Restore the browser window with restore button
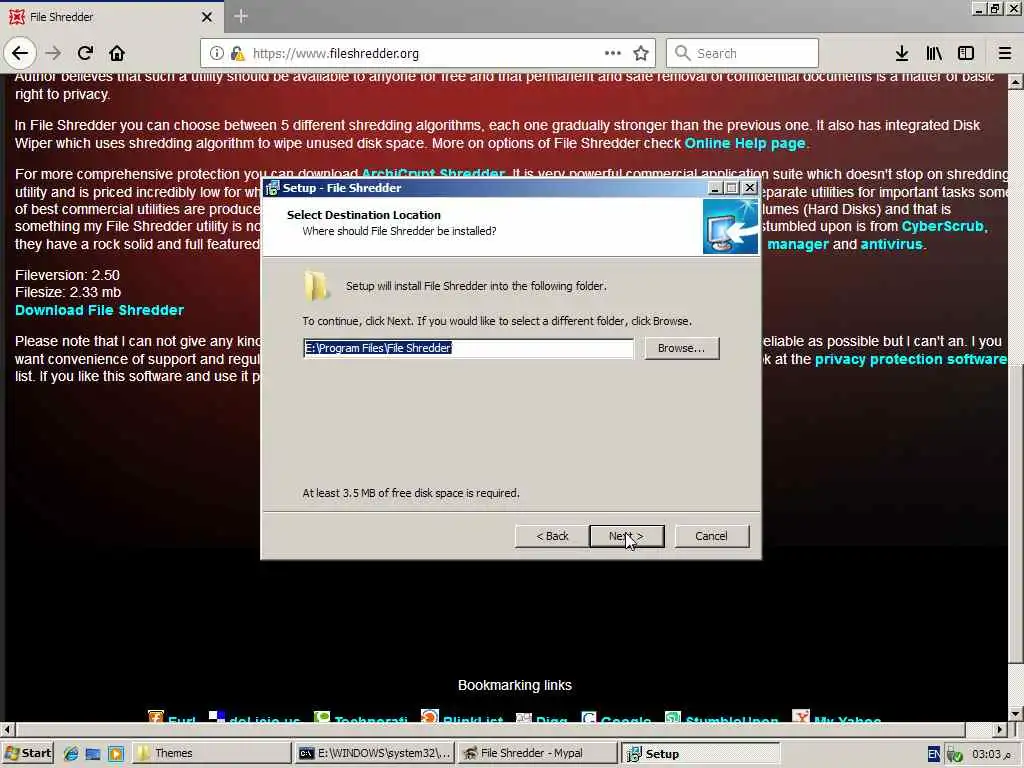This screenshot has height=768, width=1024. [995, 8]
